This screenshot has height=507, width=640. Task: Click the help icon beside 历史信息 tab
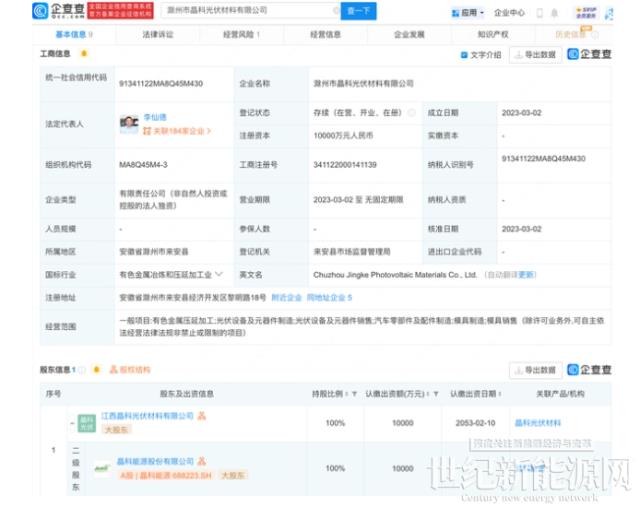point(595,35)
